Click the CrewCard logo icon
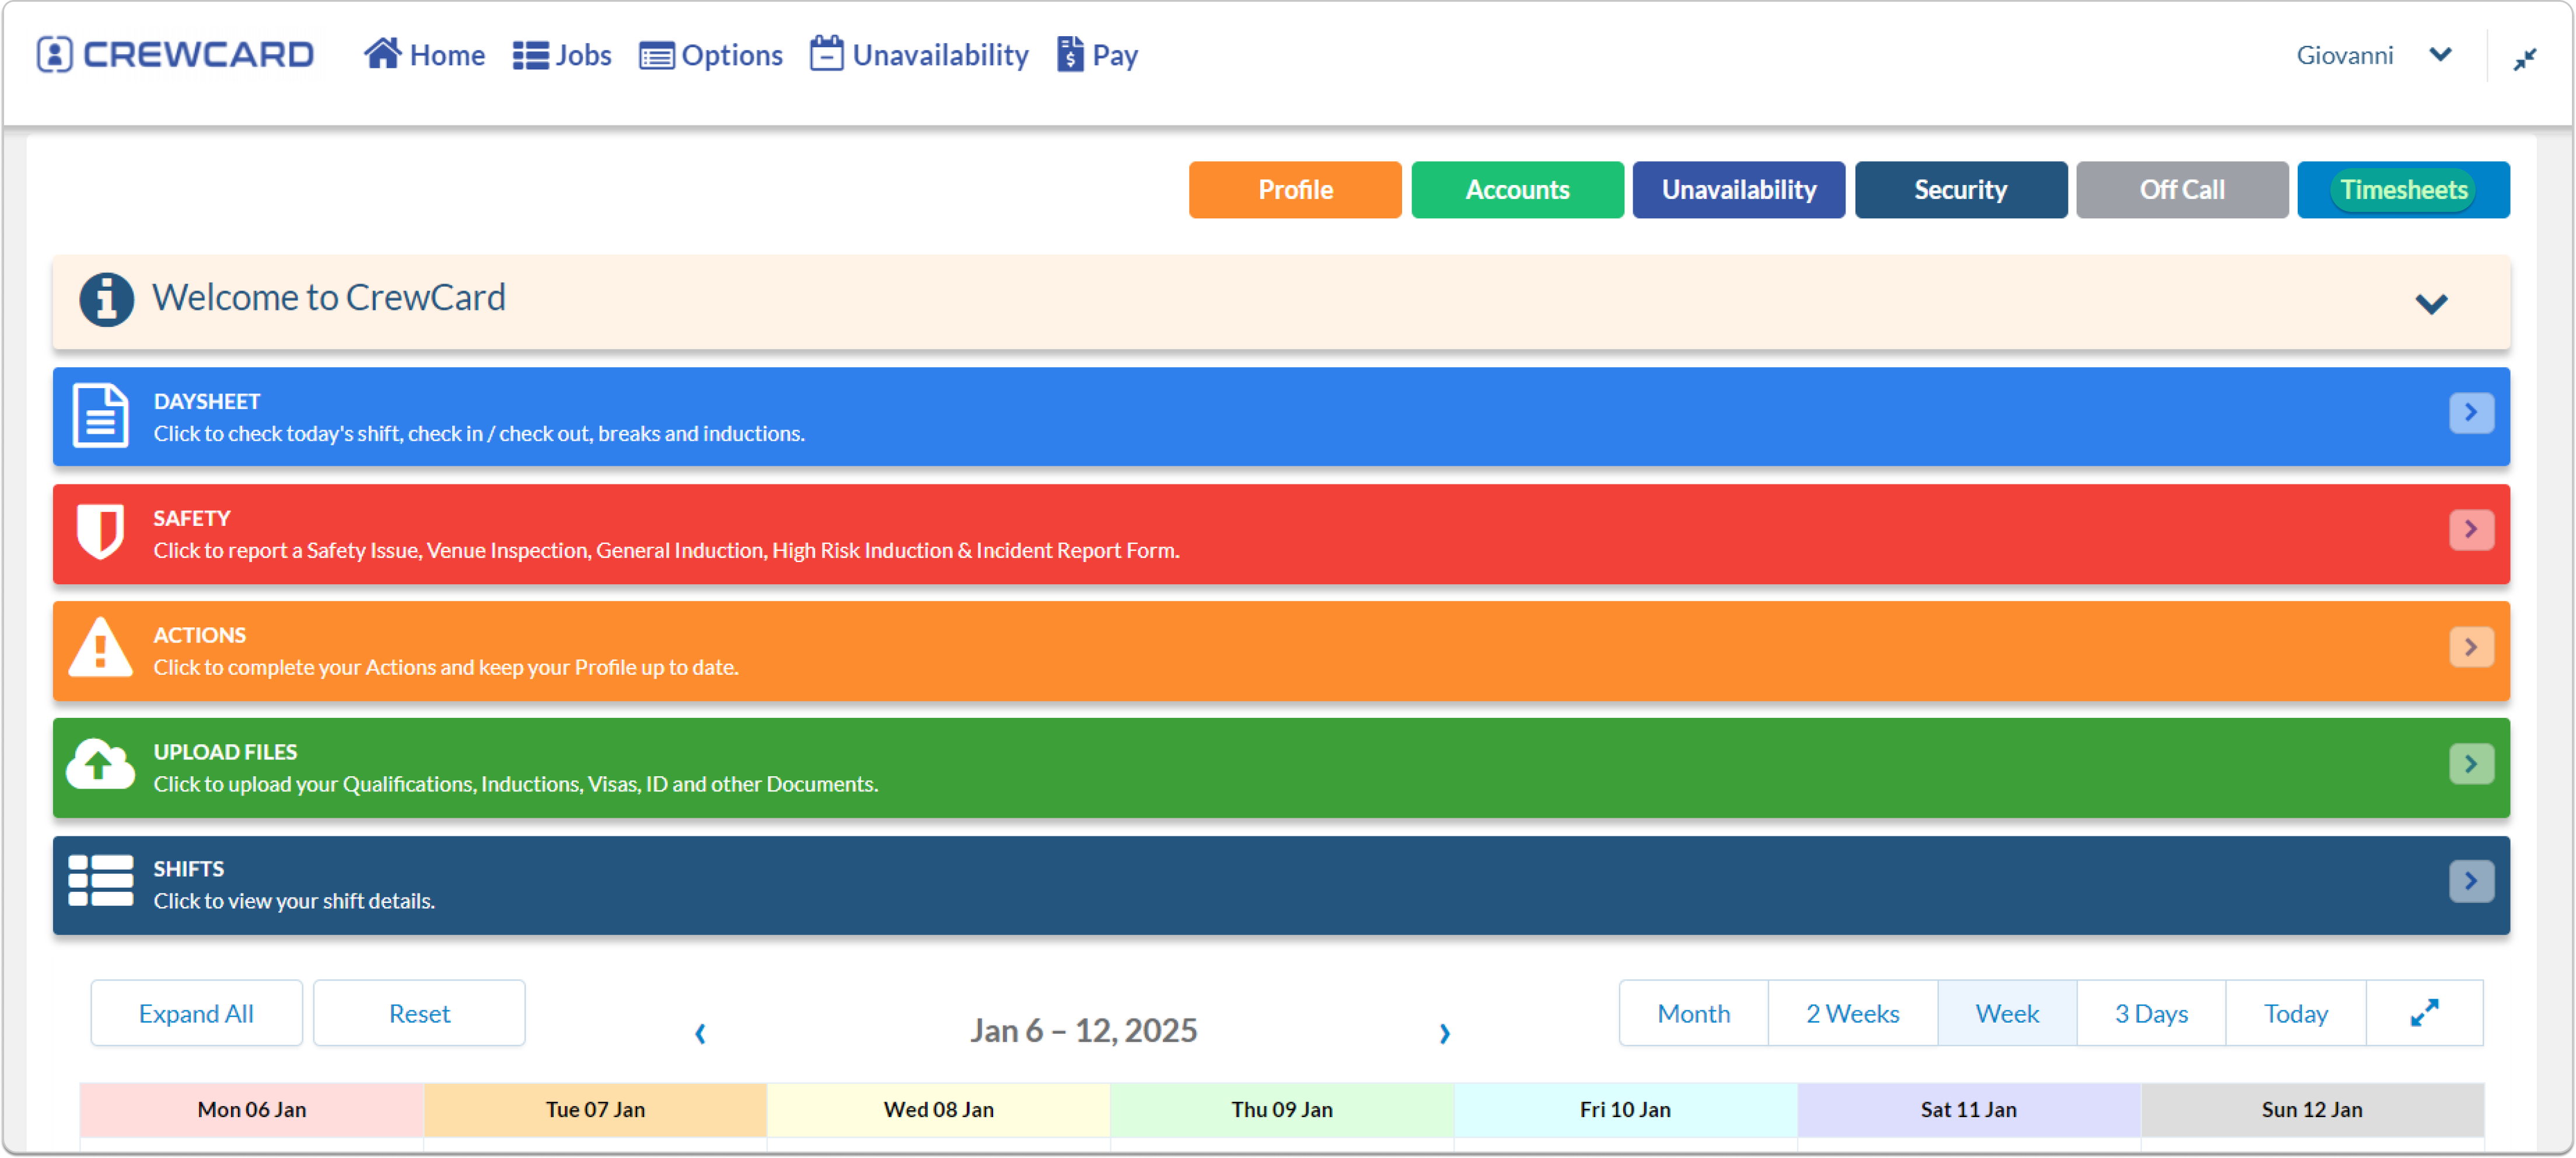 54,54
